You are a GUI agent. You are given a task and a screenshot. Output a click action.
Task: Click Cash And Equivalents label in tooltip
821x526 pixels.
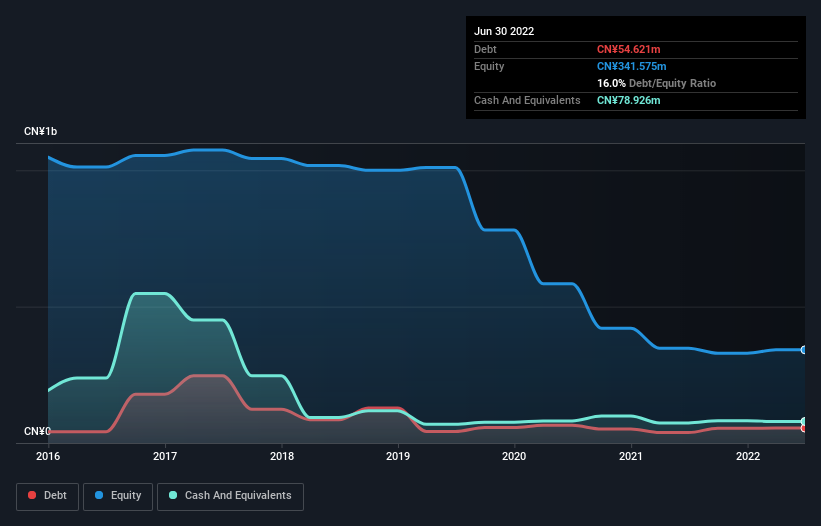point(527,100)
